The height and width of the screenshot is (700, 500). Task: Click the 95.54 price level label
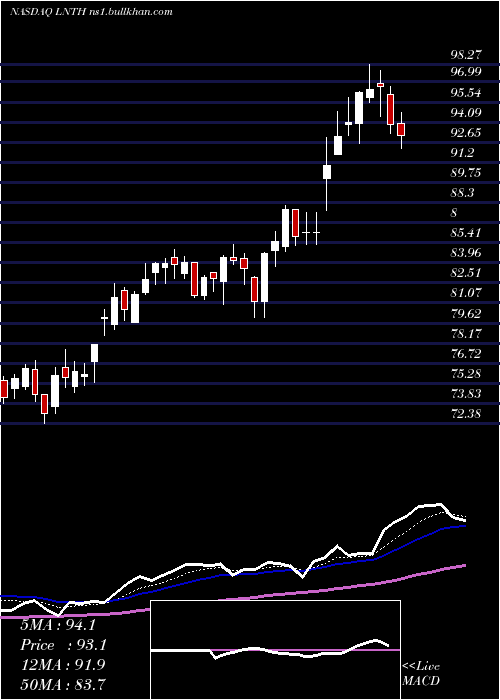click(x=466, y=93)
